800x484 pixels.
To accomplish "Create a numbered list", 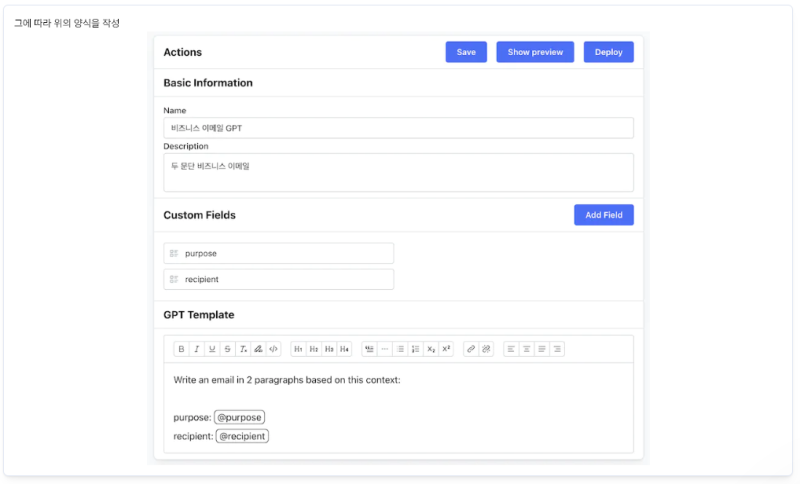I will tap(415, 349).
